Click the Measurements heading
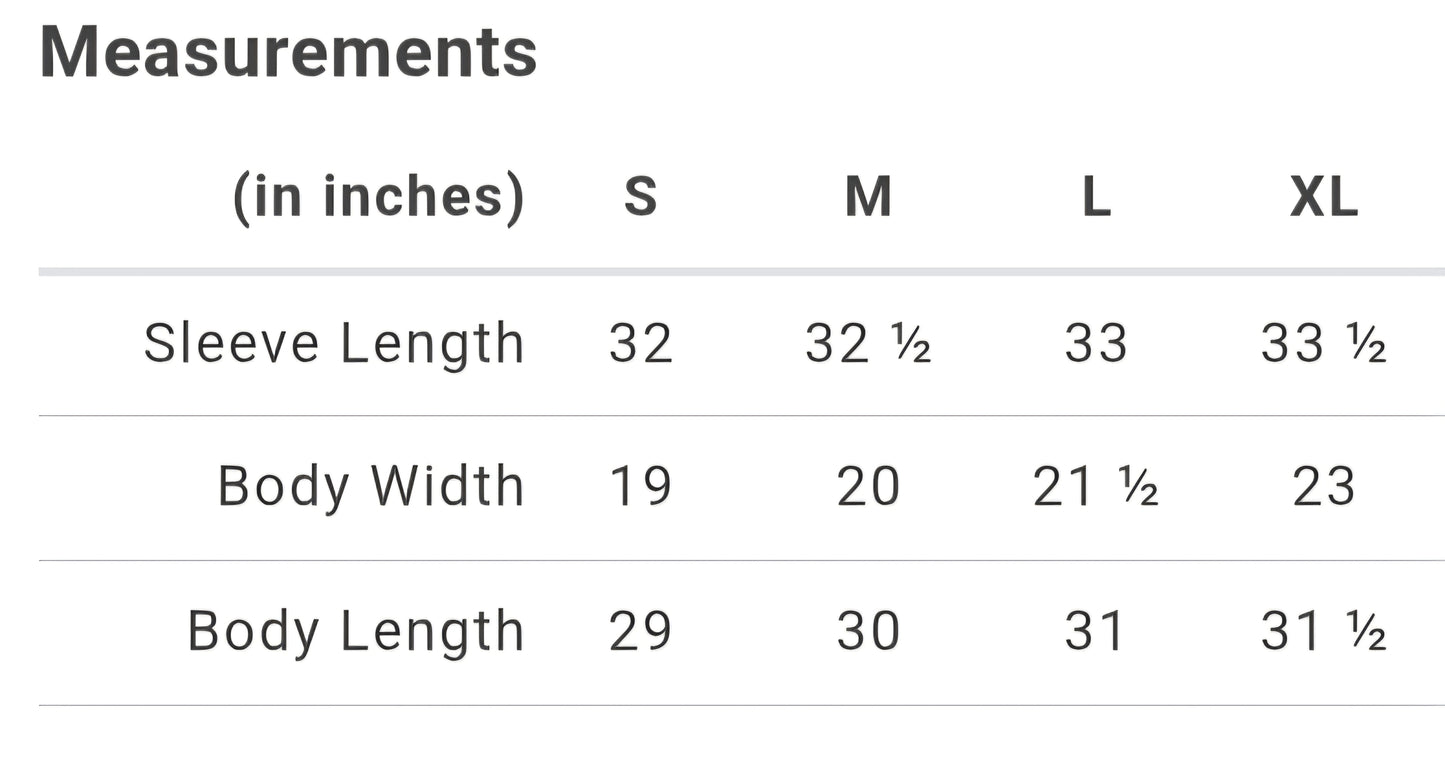Viewport: 1445px width, 783px height. point(288,53)
